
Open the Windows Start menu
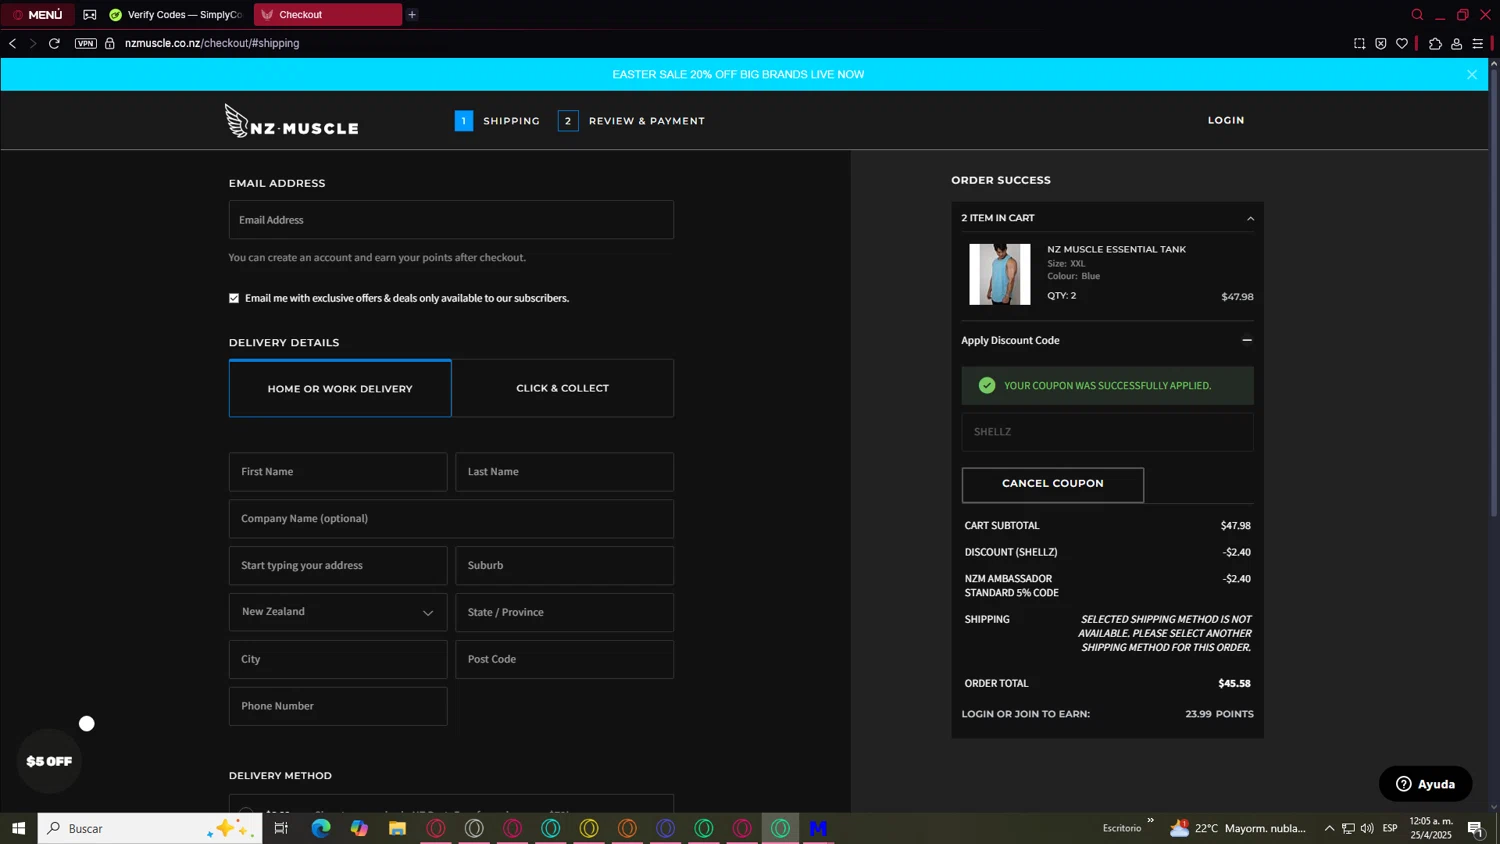point(18,829)
